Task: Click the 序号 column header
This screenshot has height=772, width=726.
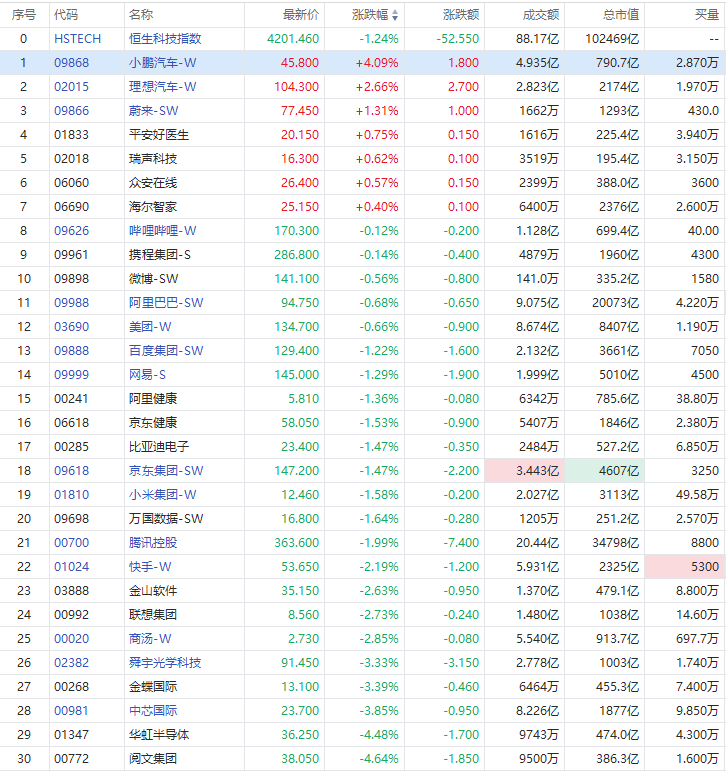Action: (x=24, y=15)
